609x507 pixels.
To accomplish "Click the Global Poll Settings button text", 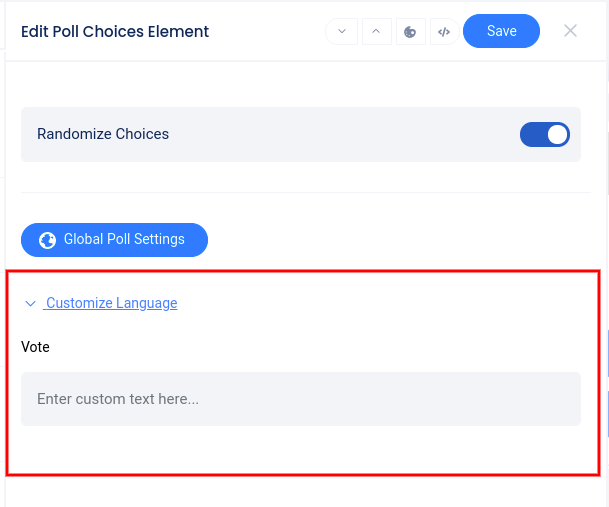I will click(124, 240).
